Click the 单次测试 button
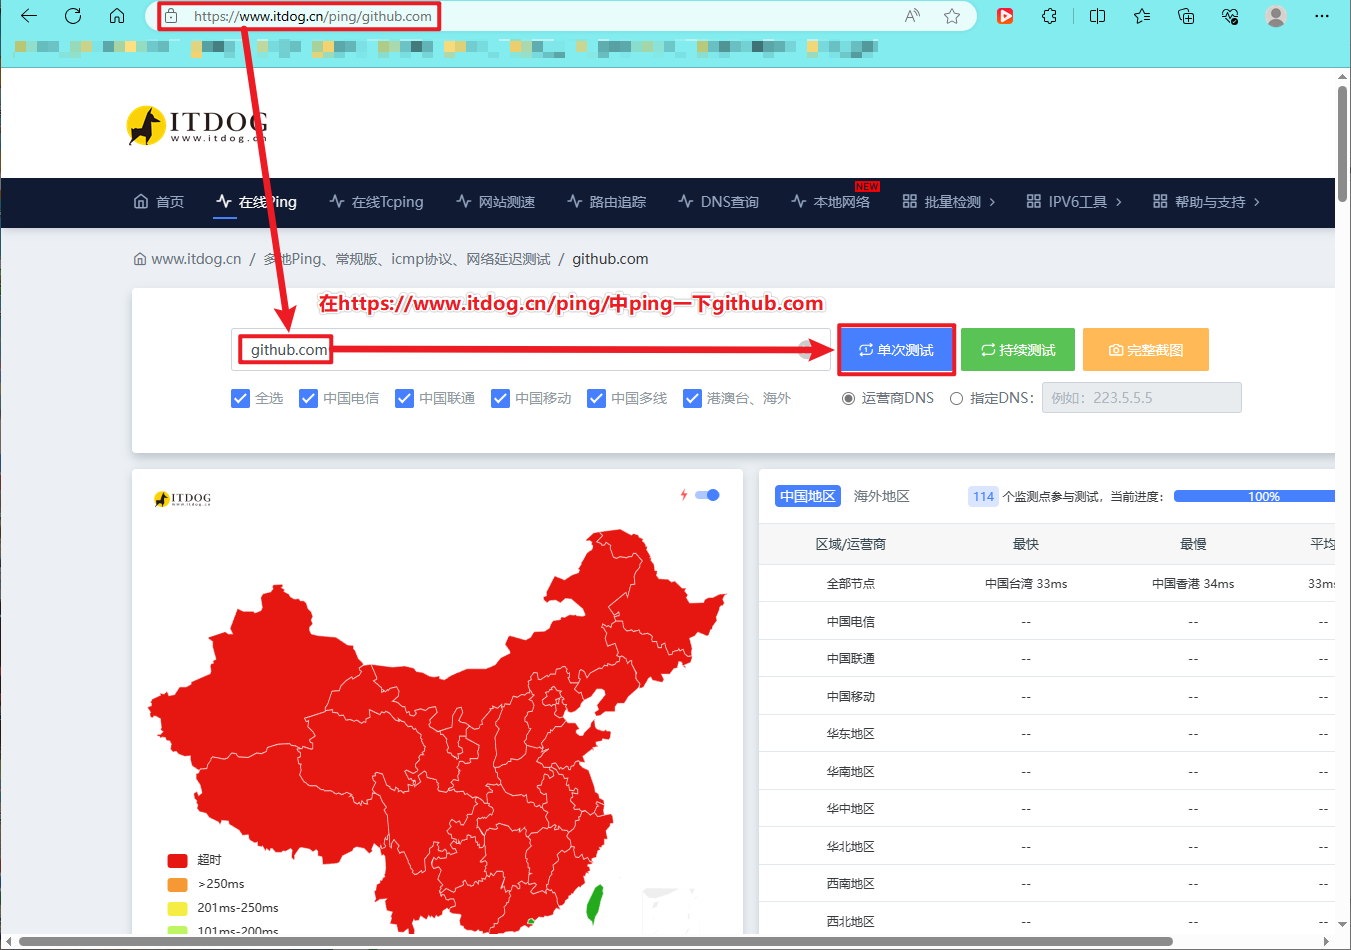1351x950 pixels. tap(896, 350)
